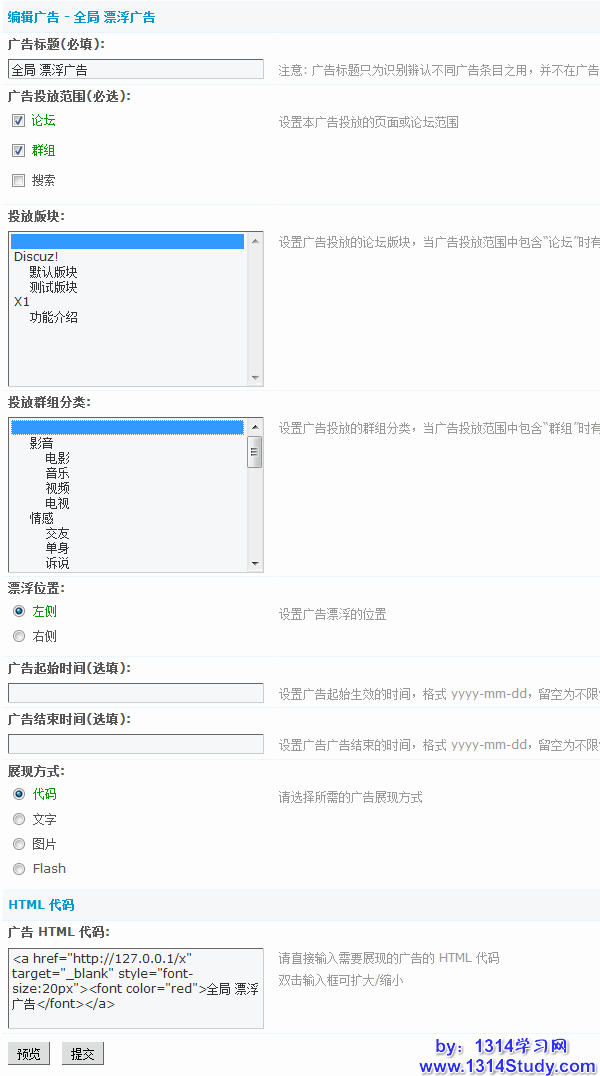The height and width of the screenshot is (1076, 600).
Task: Submit the form with 提交
Action: 82,1054
